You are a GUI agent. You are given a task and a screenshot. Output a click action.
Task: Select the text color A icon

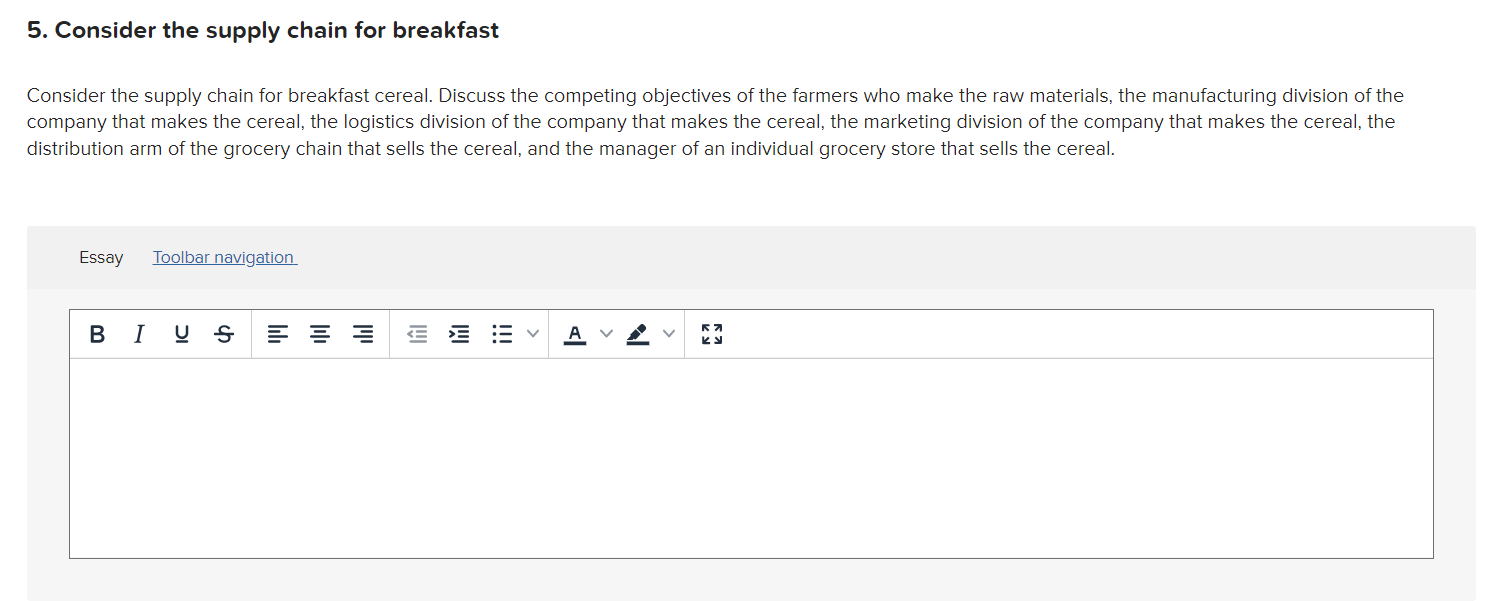click(x=574, y=334)
